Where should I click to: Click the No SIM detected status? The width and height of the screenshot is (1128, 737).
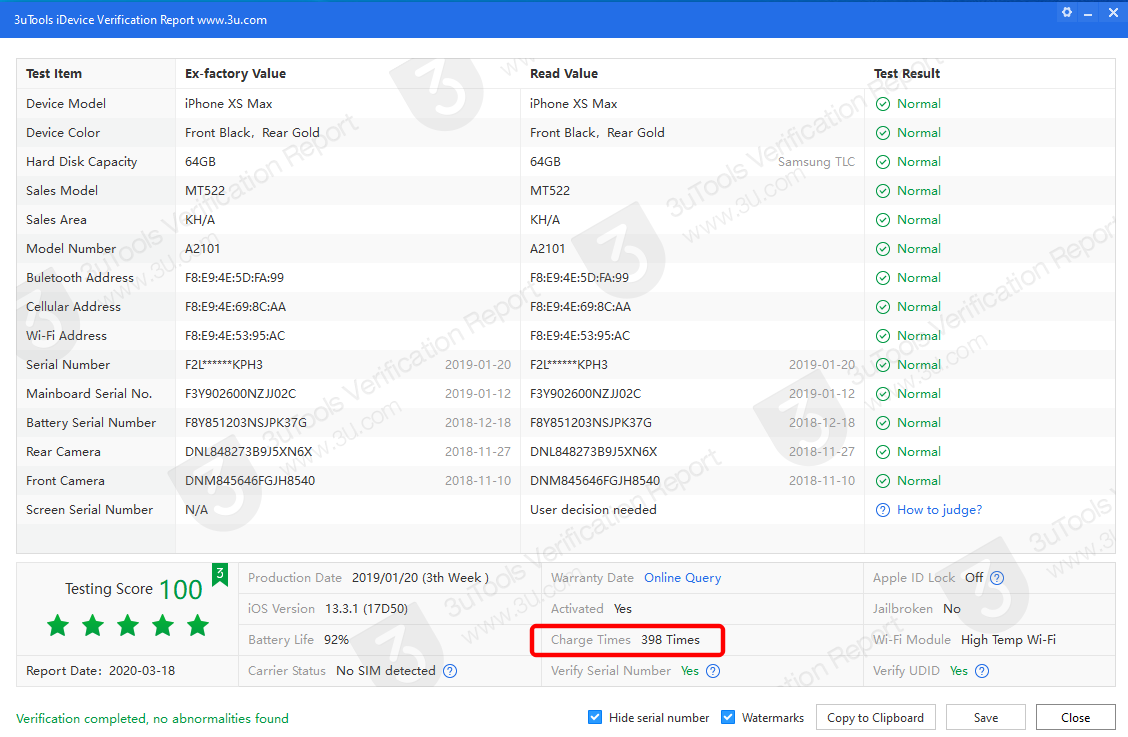tap(386, 671)
